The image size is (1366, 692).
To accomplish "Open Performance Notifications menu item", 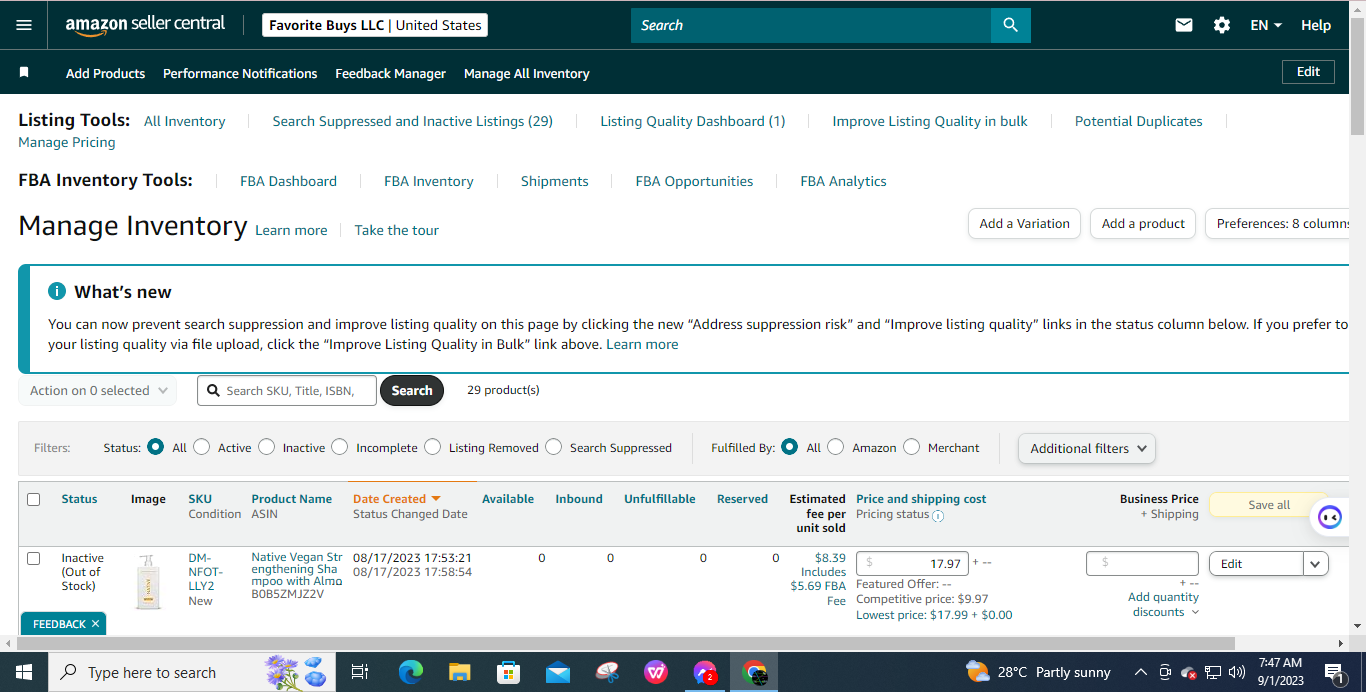I will [x=240, y=73].
